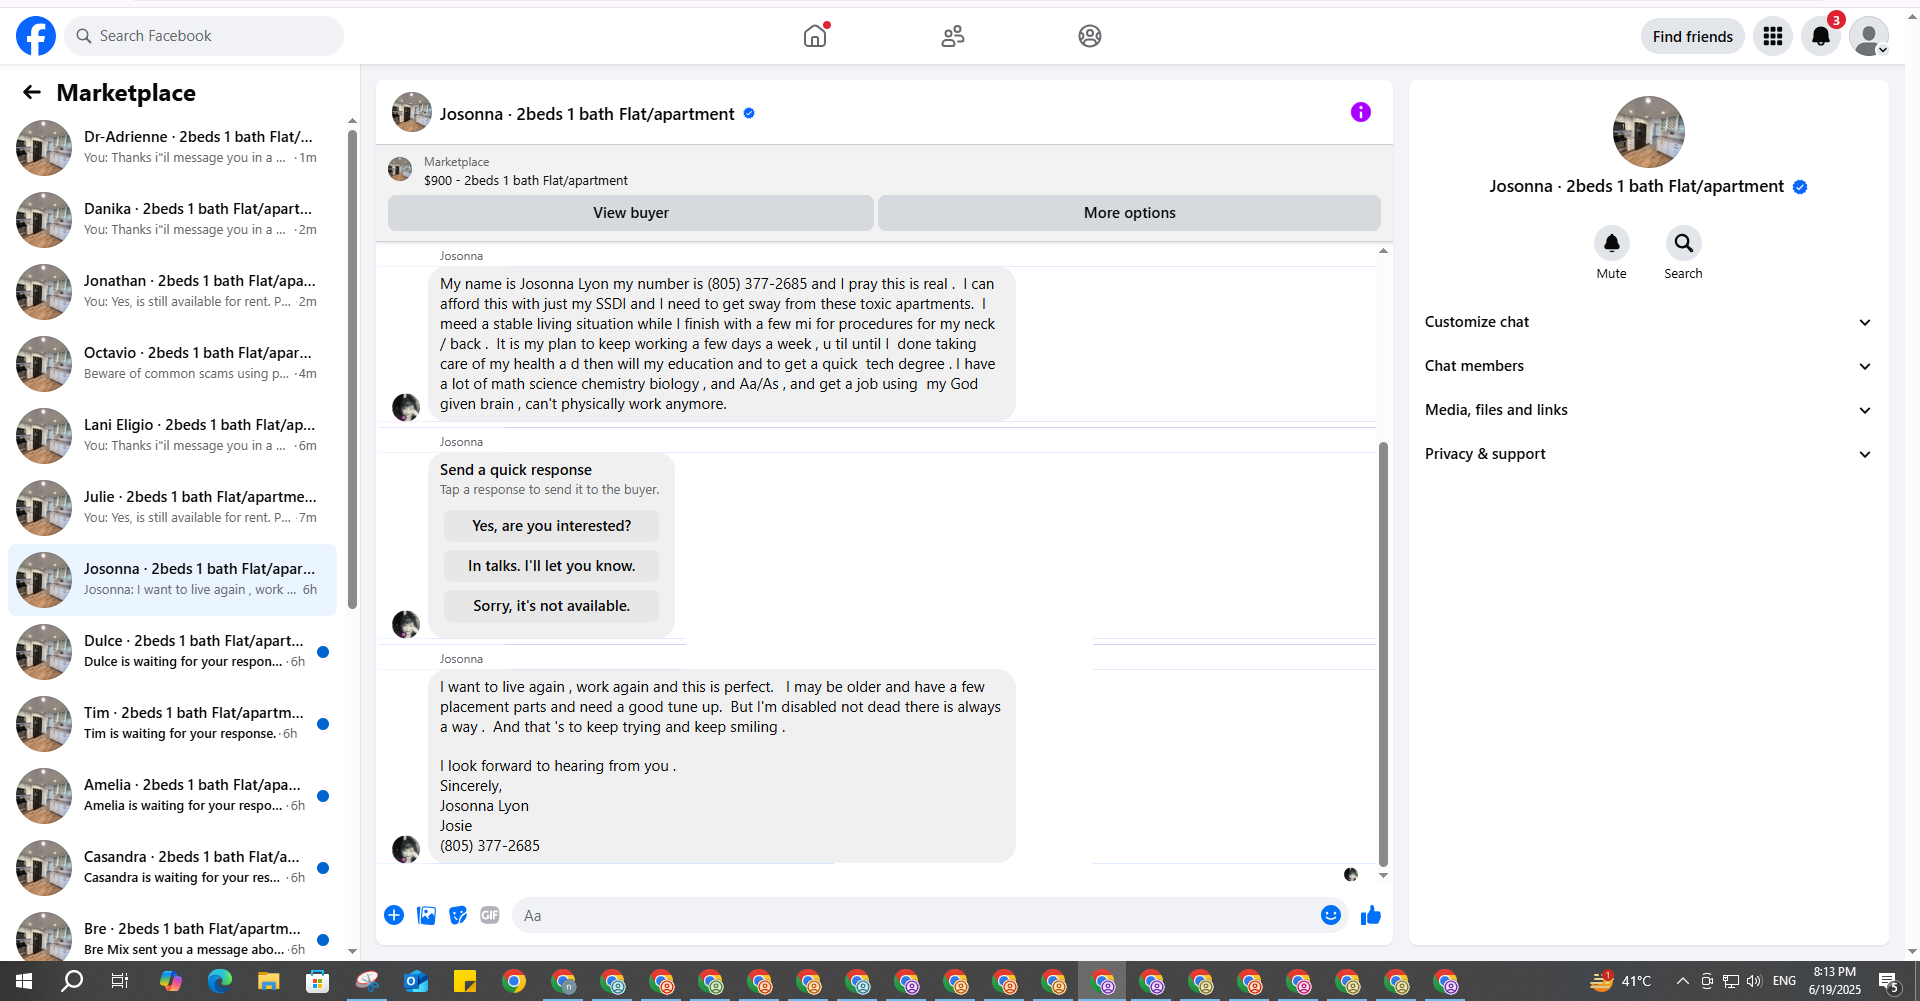This screenshot has height=1001, width=1920.
Task: Open Outlook from the taskbar
Action: pyautogui.click(x=416, y=981)
